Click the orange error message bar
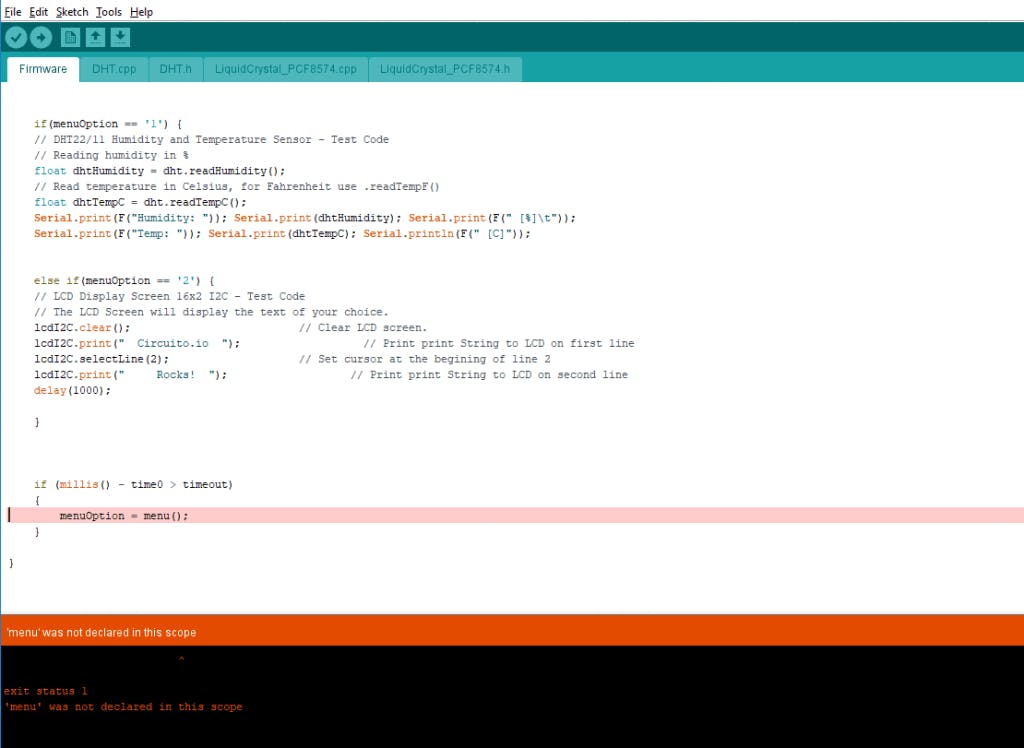Viewport: 1024px width, 748px height. tap(512, 632)
